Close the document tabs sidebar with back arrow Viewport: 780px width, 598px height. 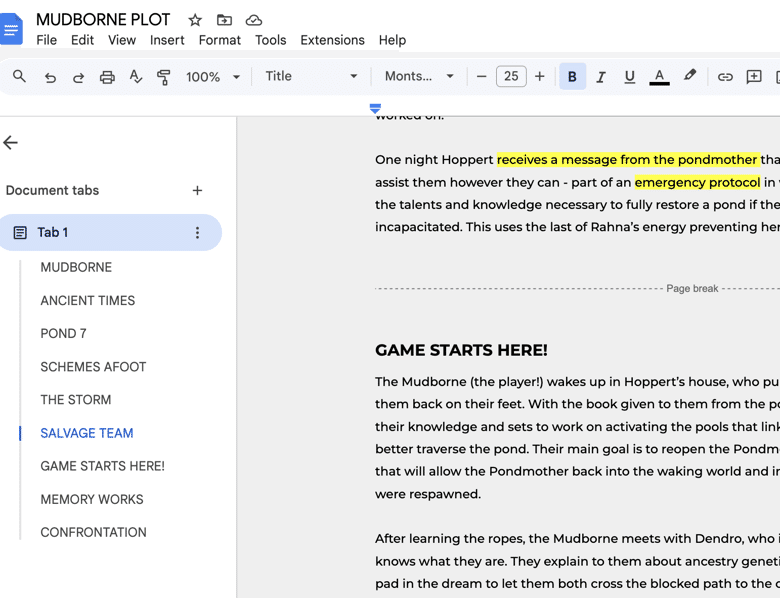click(10, 143)
